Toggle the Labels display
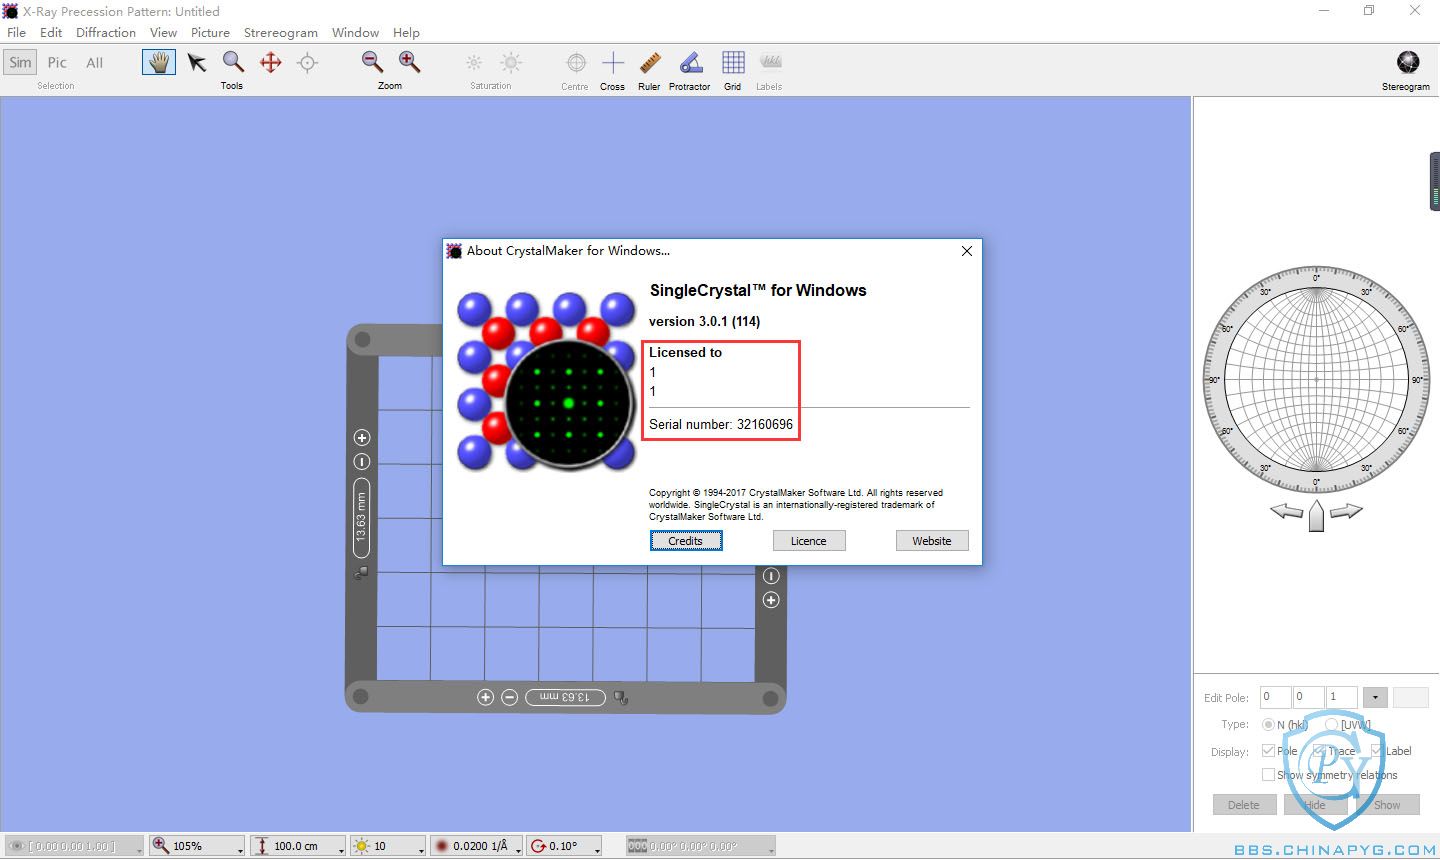This screenshot has height=860, width=1440. [769, 62]
